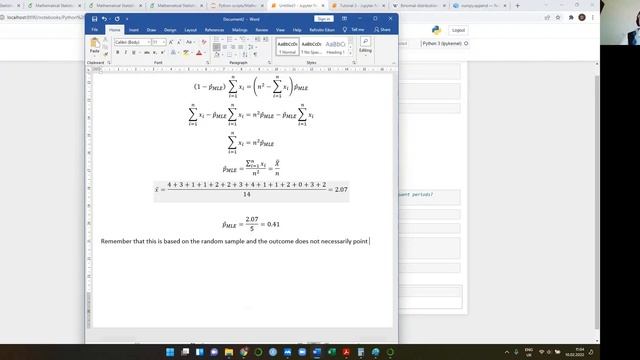The width and height of the screenshot is (640, 360).
Task: Align text left
Action: [x=217, y=47]
